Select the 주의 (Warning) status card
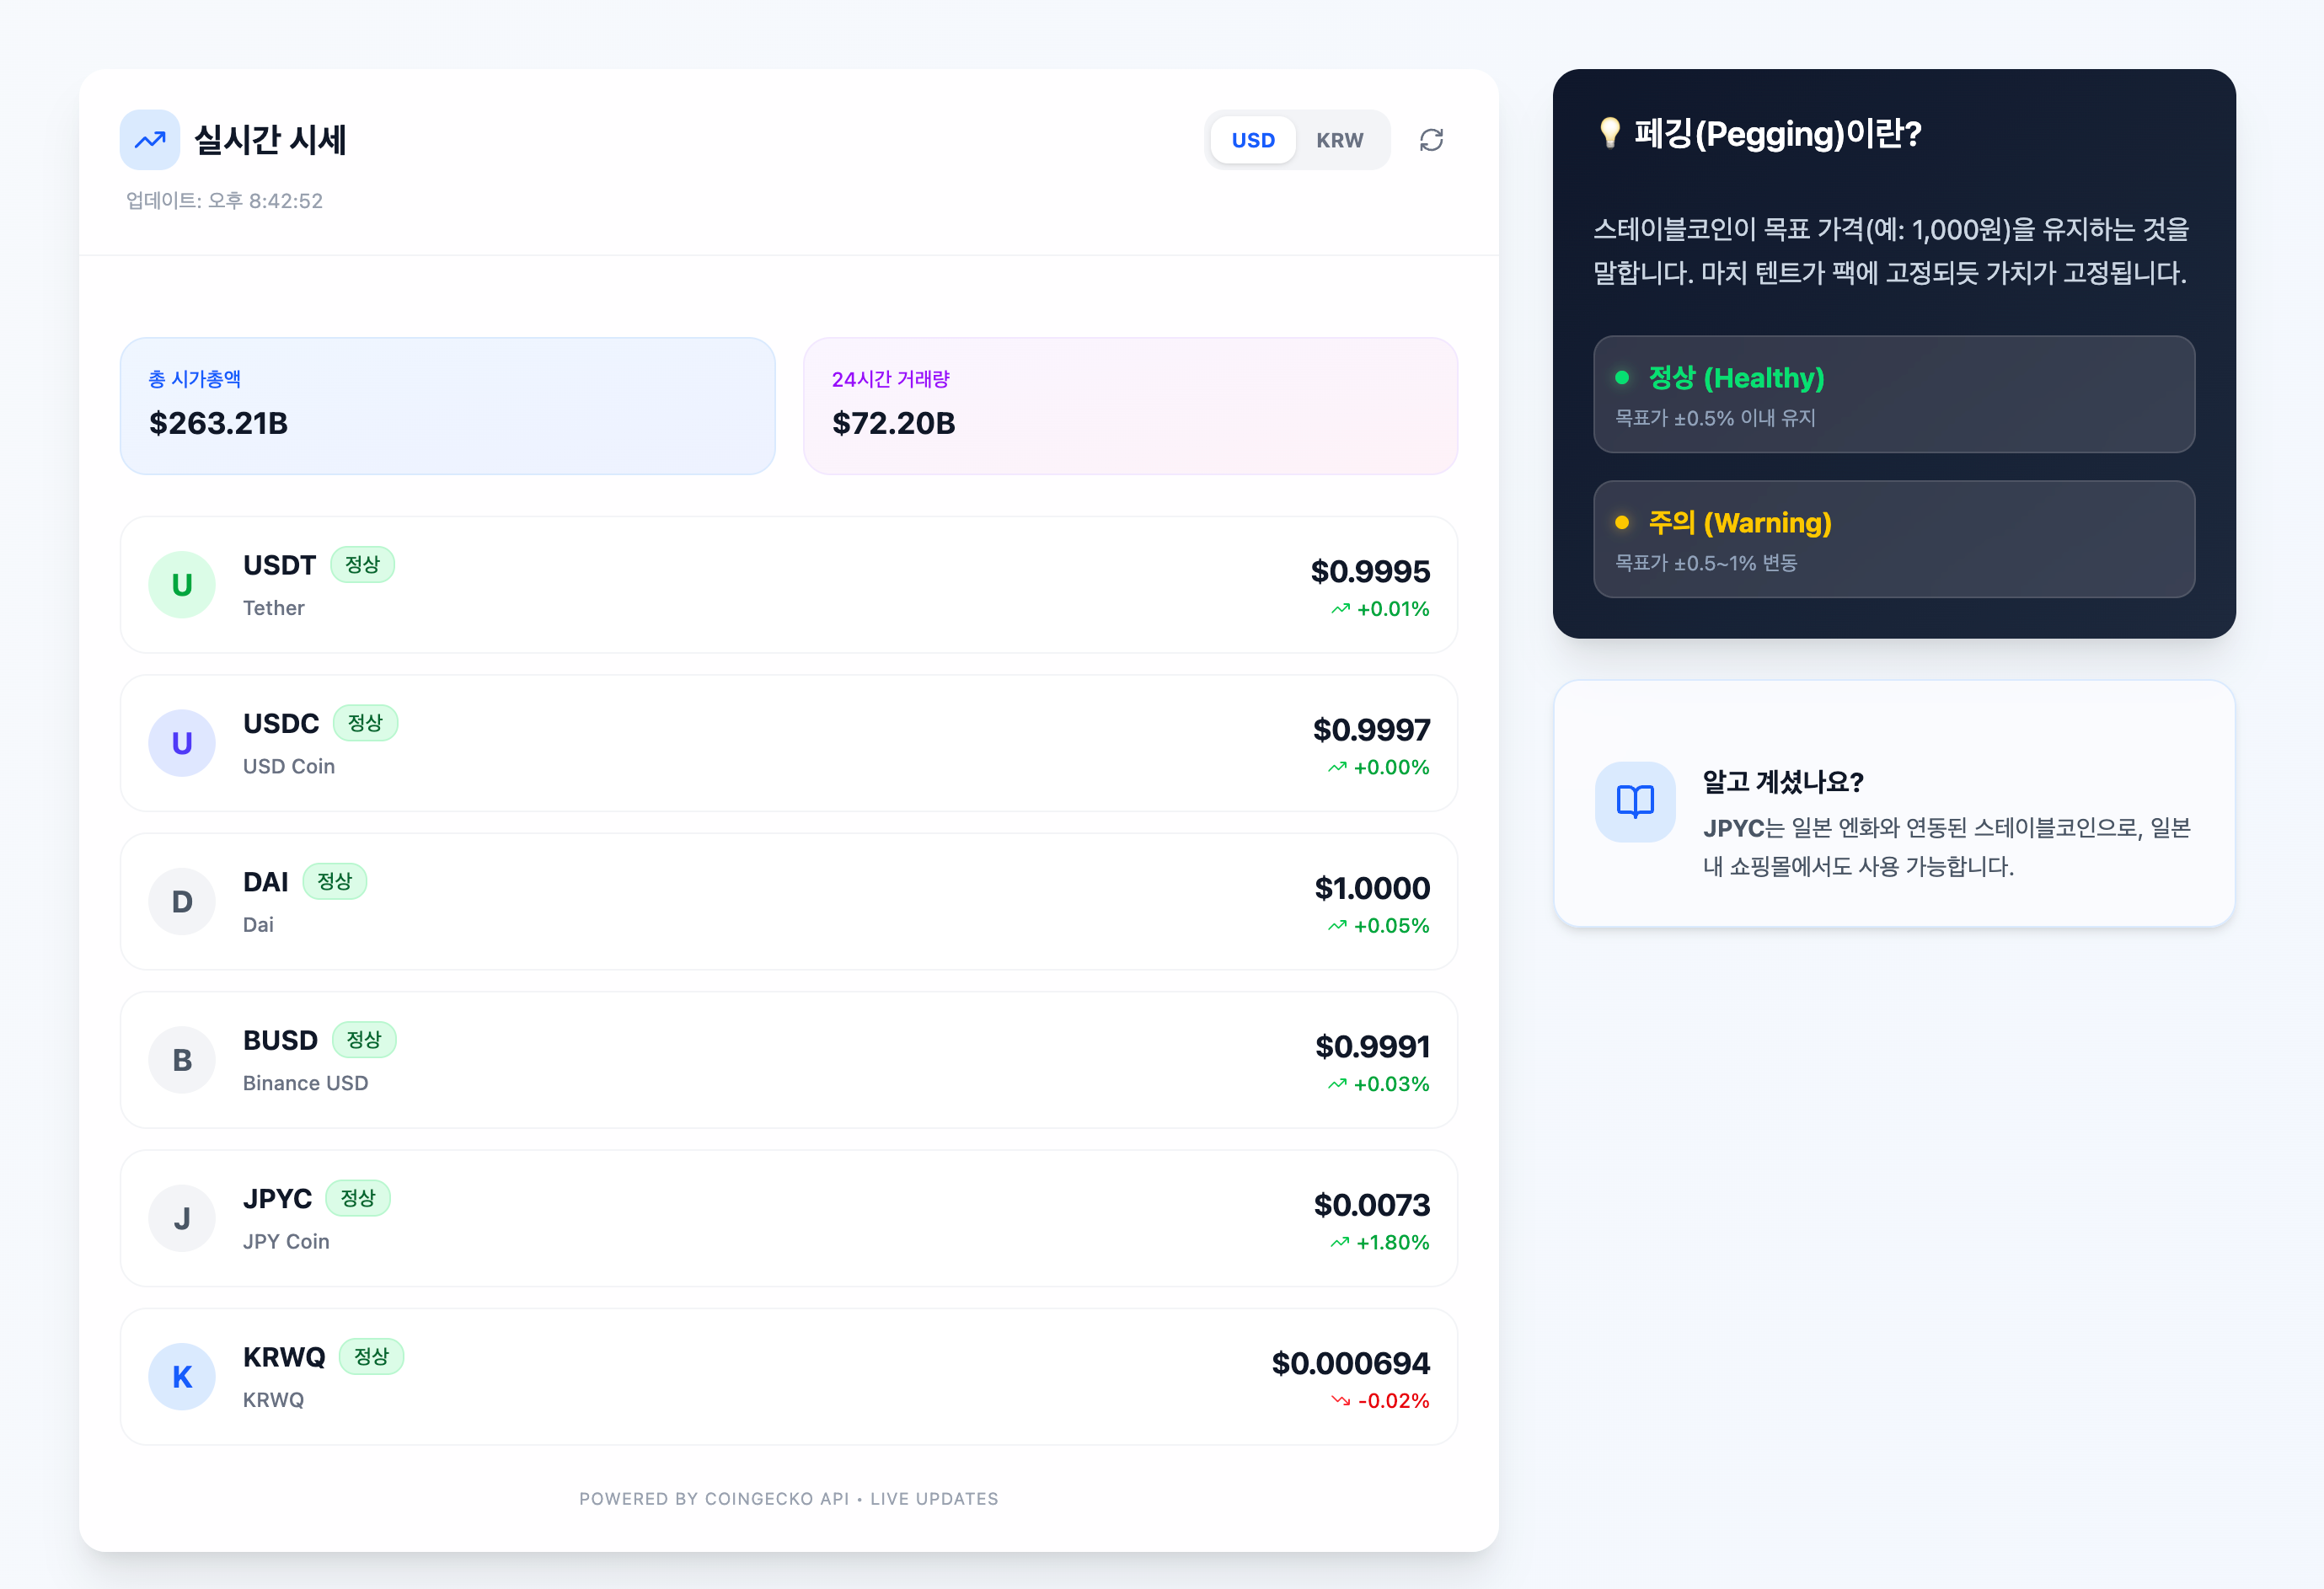The height and width of the screenshot is (1589, 2324). (1894, 539)
